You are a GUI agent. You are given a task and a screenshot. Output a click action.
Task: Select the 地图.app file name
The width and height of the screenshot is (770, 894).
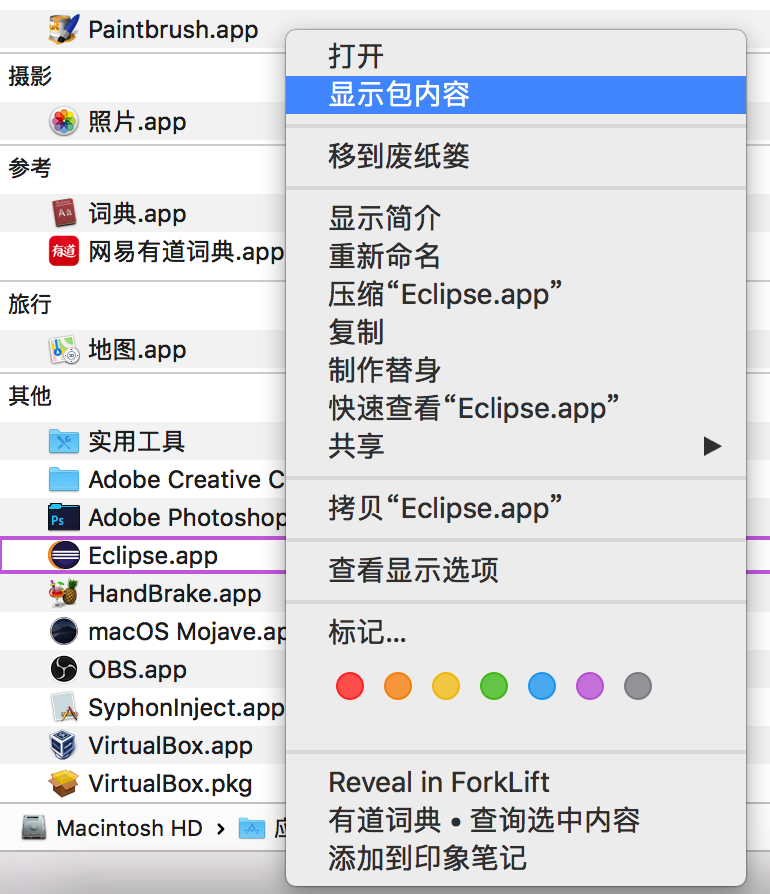click(x=137, y=350)
